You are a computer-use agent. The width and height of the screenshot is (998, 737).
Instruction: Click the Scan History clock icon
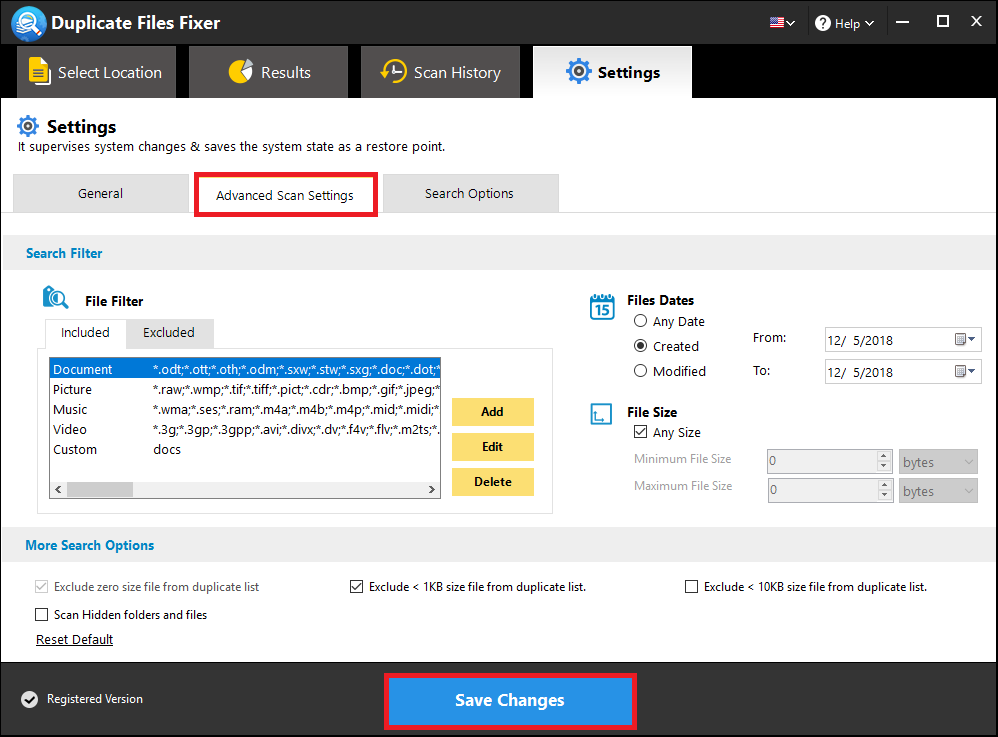click(393, 71)
